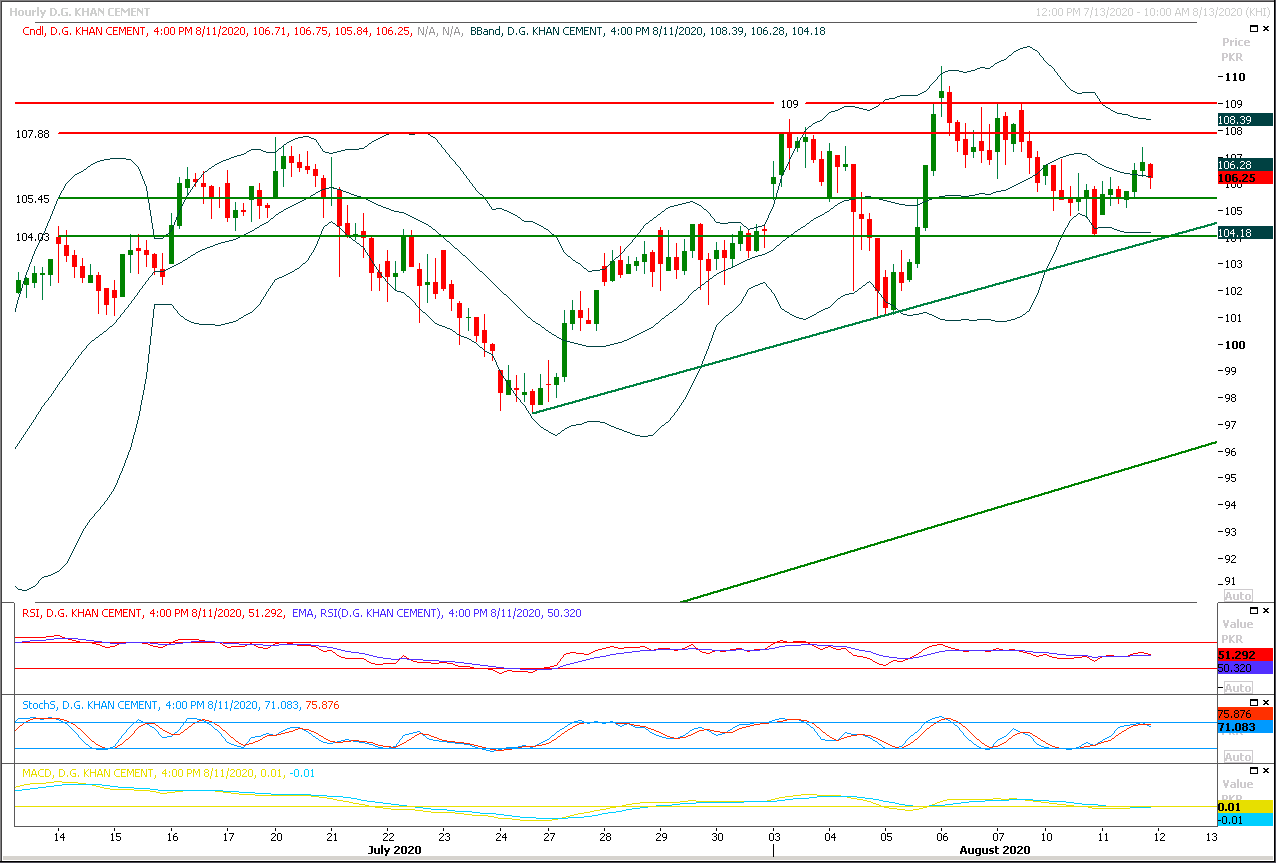
Task: Click the 51.292 RSI value tag
Action: click(x=1245, y=655)
